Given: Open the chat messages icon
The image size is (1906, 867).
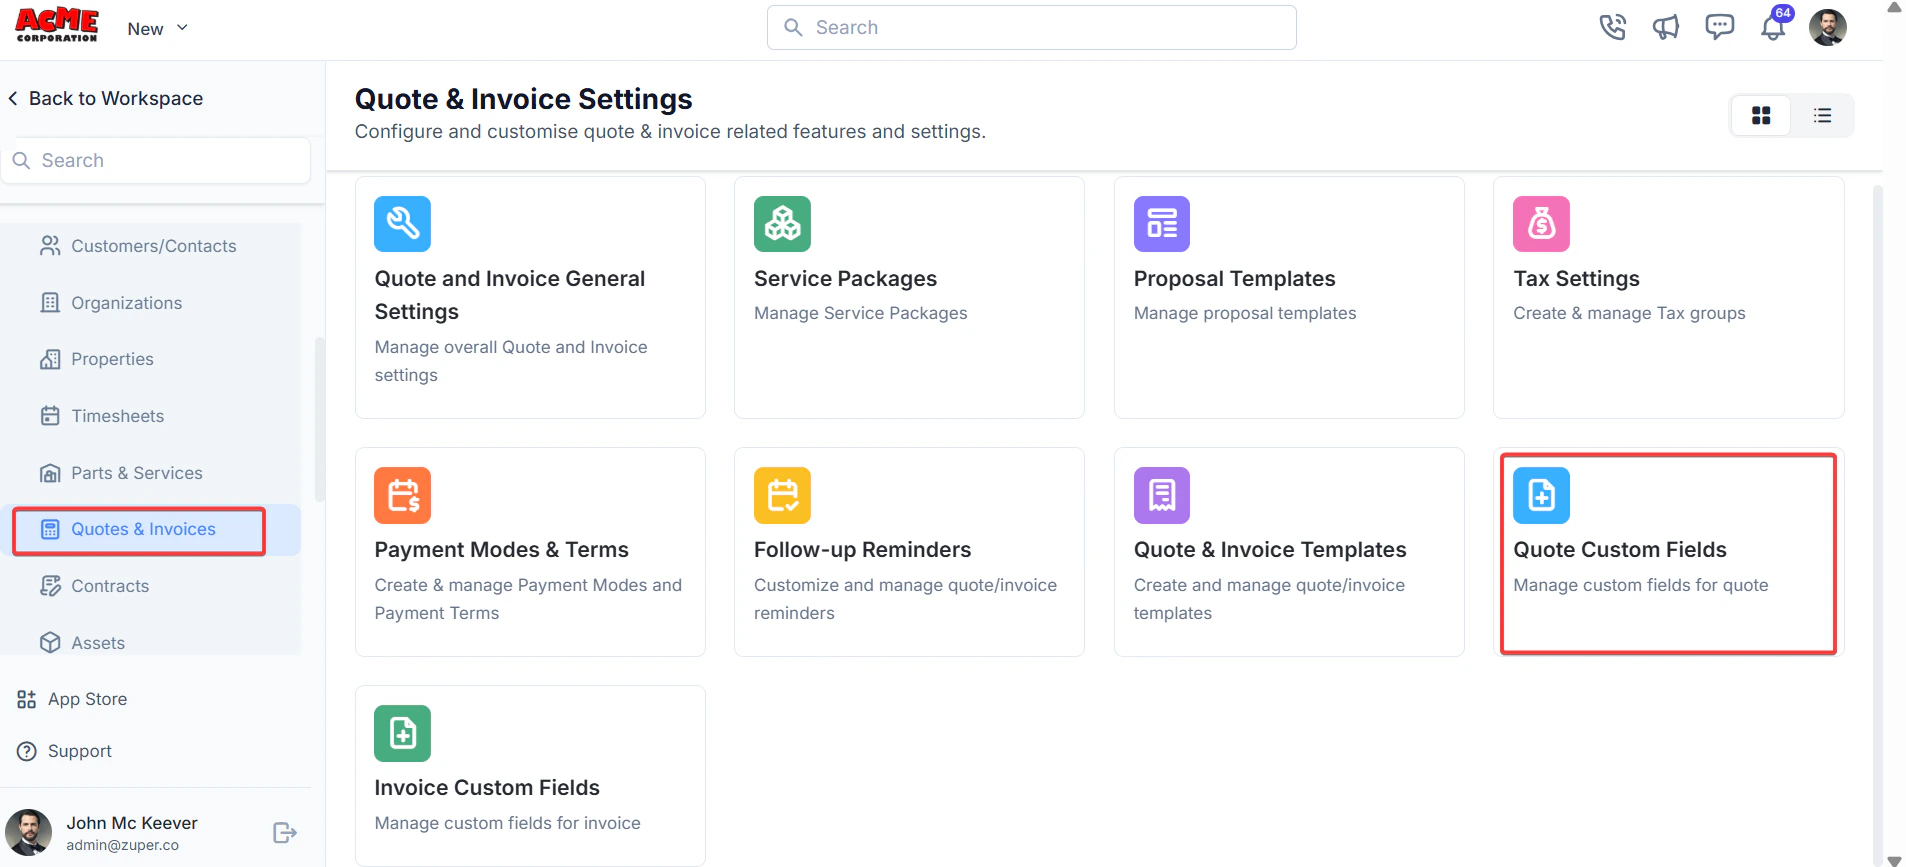Looking at the screenshot, I should click(x=1719, y=27).
